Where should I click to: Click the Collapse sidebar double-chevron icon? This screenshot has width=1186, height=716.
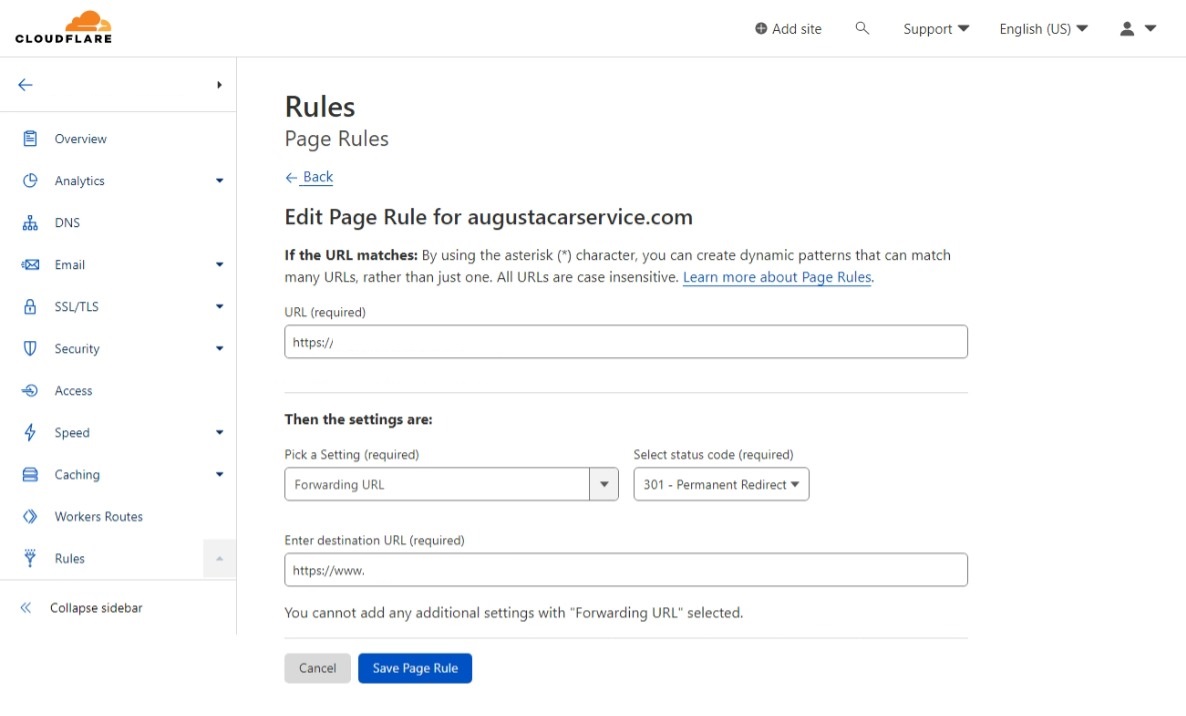tap(26, 608)
